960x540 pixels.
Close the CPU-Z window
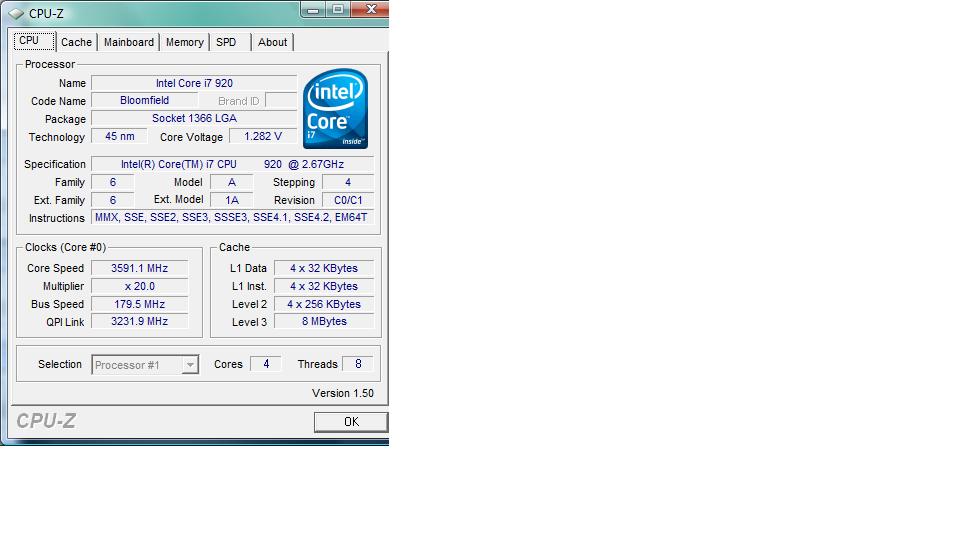[x=370, y=9]
